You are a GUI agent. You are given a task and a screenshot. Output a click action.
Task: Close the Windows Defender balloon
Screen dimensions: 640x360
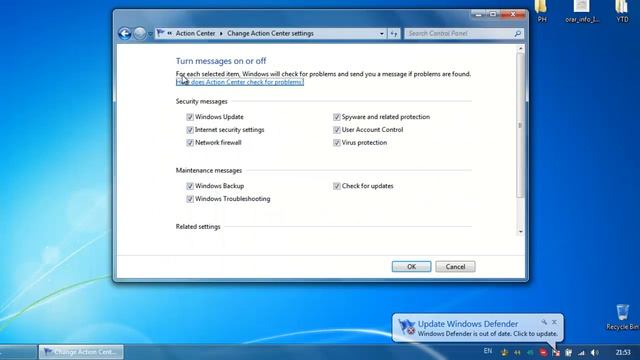554,322
